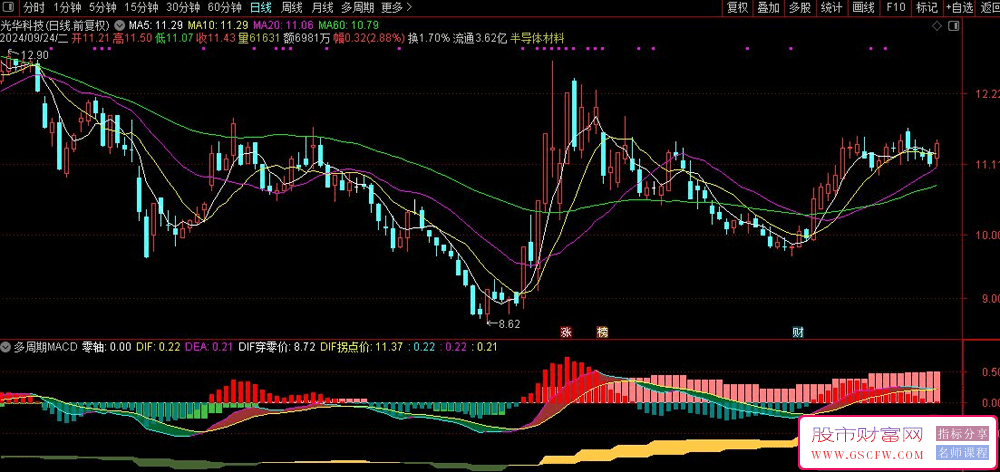
Task: Click the 返回 back button
Action: [x=990, y=8]
